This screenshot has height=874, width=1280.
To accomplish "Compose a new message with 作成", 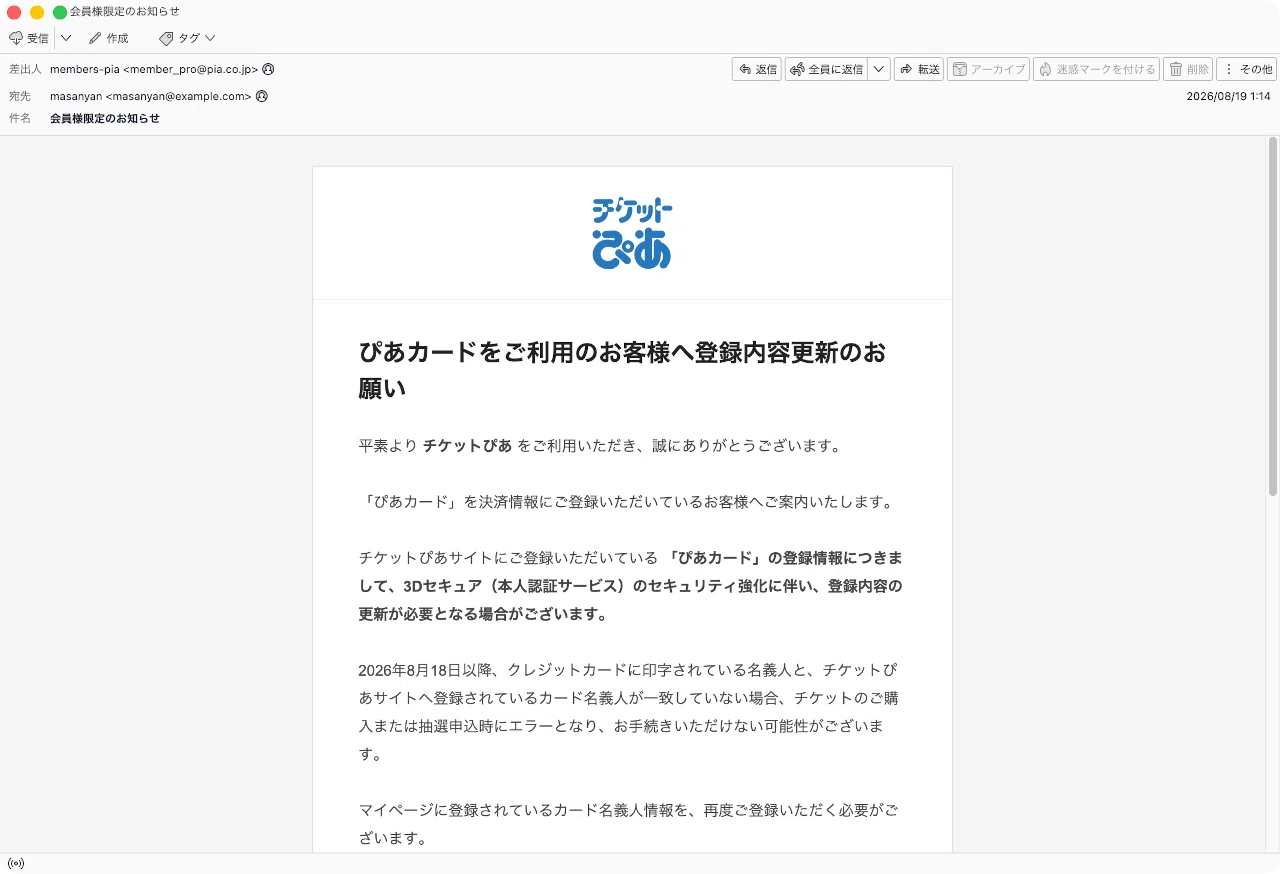I will click(x=109, y=38).
